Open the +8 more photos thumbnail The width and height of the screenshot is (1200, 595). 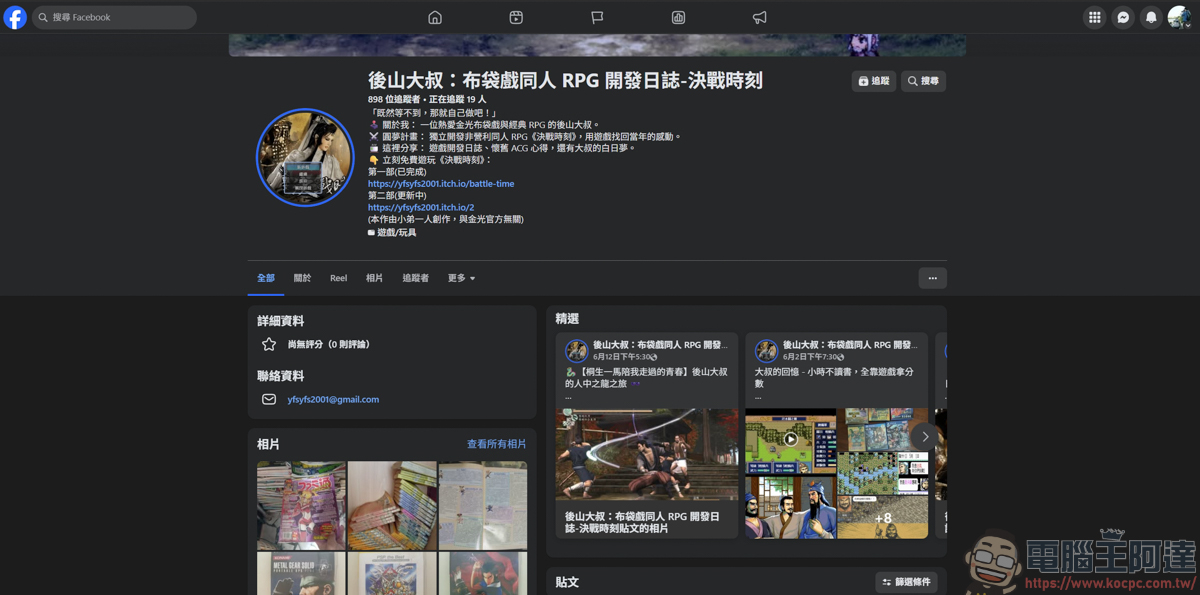pos(882,517)
